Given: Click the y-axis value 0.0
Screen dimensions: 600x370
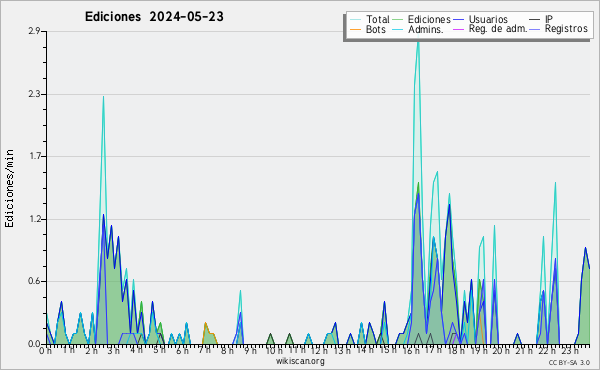Looking at the screenshot, I should 34,344.
